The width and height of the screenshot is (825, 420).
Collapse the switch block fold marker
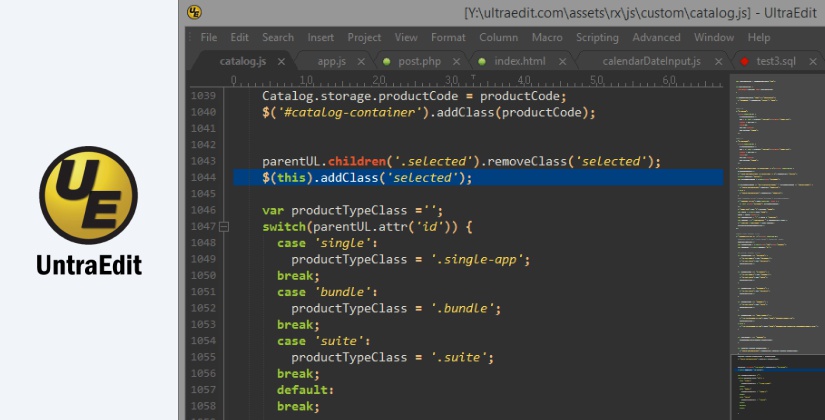224,227
